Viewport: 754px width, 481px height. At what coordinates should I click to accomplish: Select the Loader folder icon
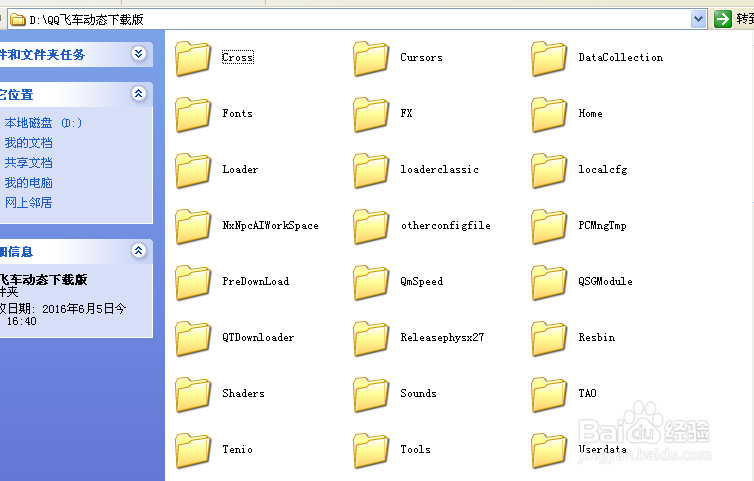coord(193,170)
